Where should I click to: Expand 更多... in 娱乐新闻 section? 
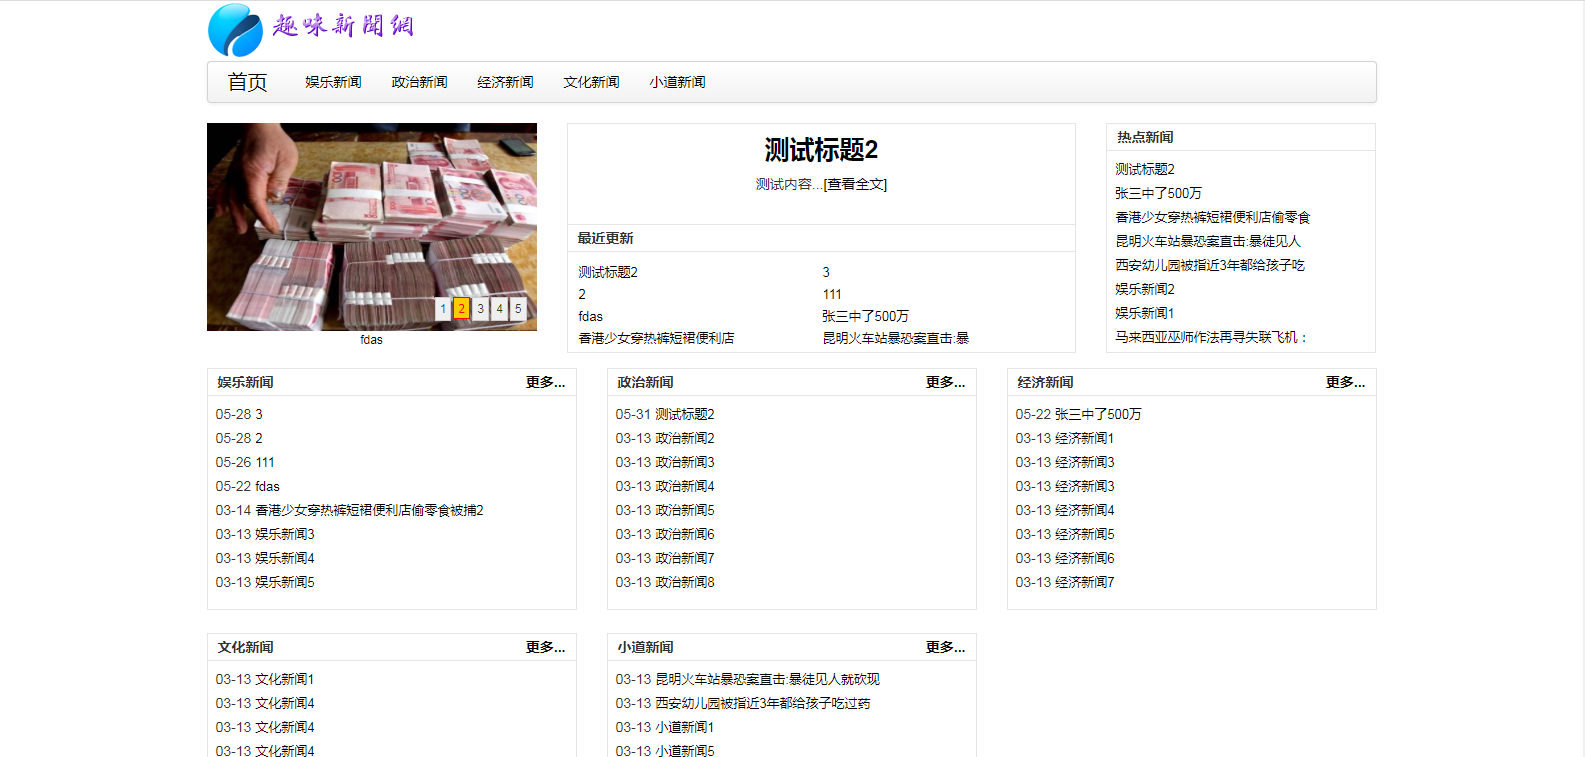(x=546, y=382)
